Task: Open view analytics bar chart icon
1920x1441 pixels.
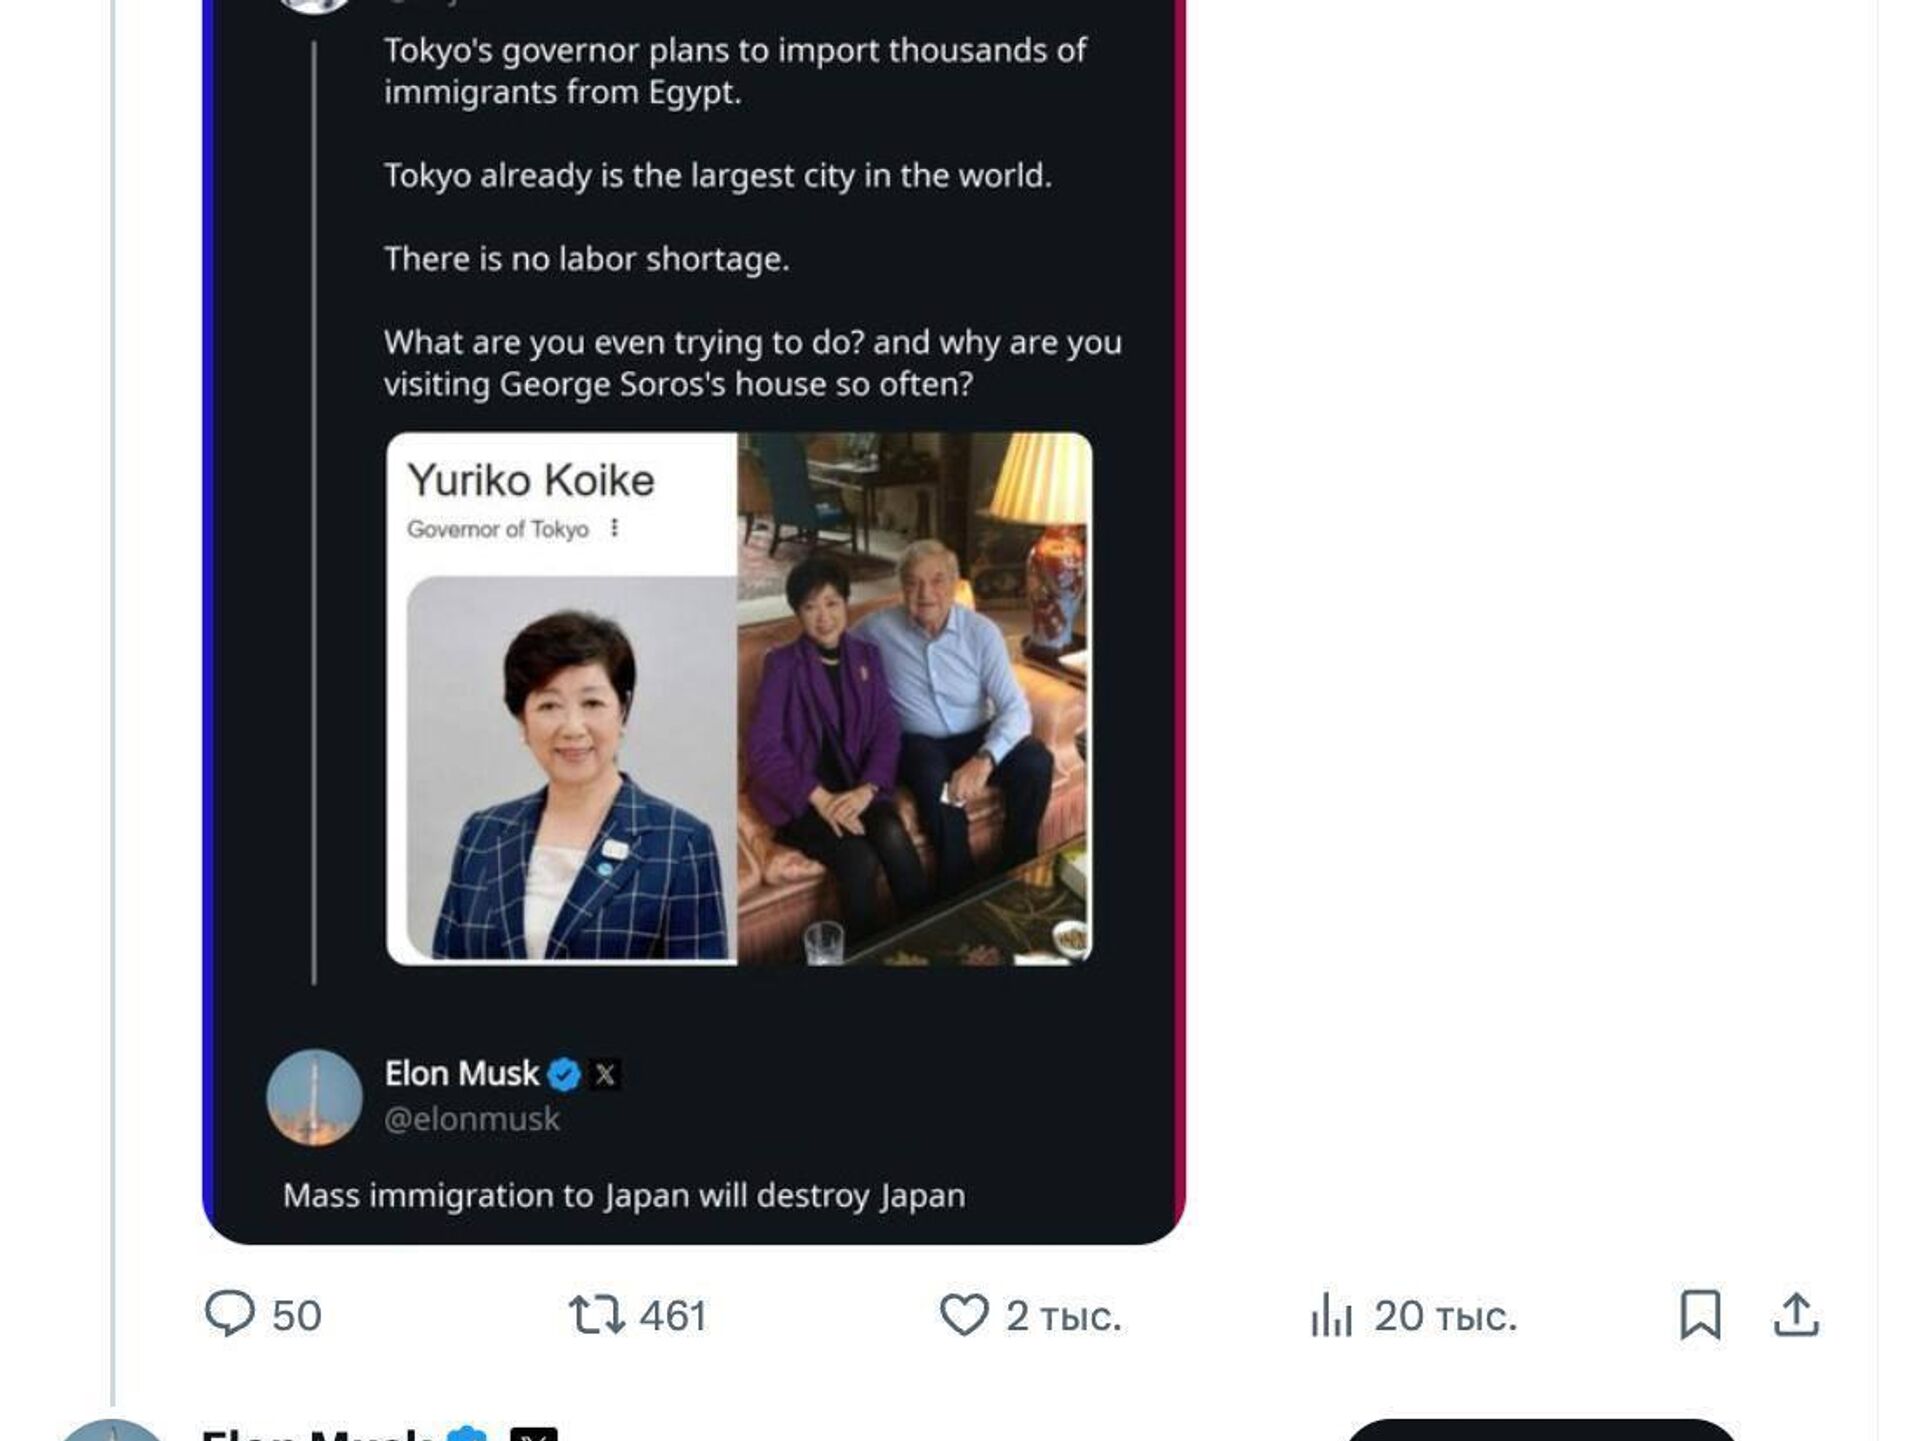Action: click(1331, 1314)
